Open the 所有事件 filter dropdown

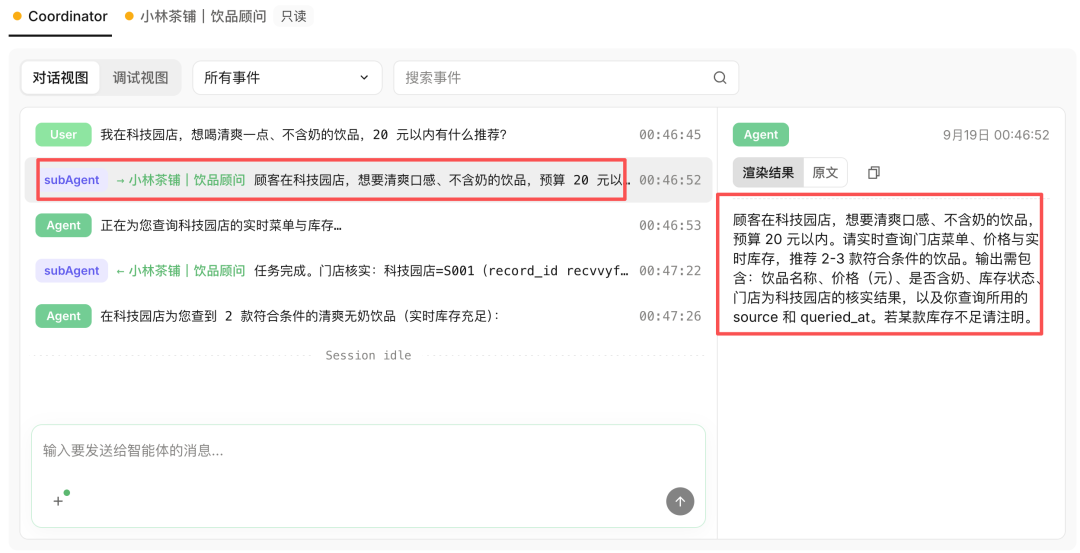coord(287,78)
